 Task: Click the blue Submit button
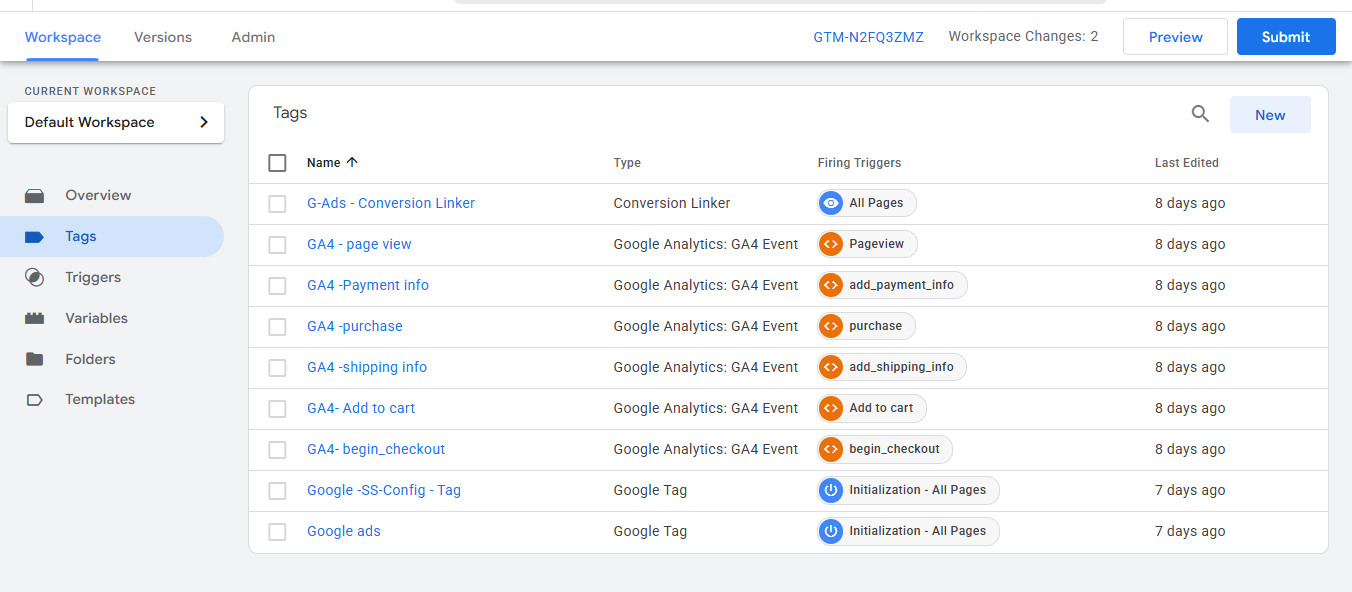(x=1286, y=37)
